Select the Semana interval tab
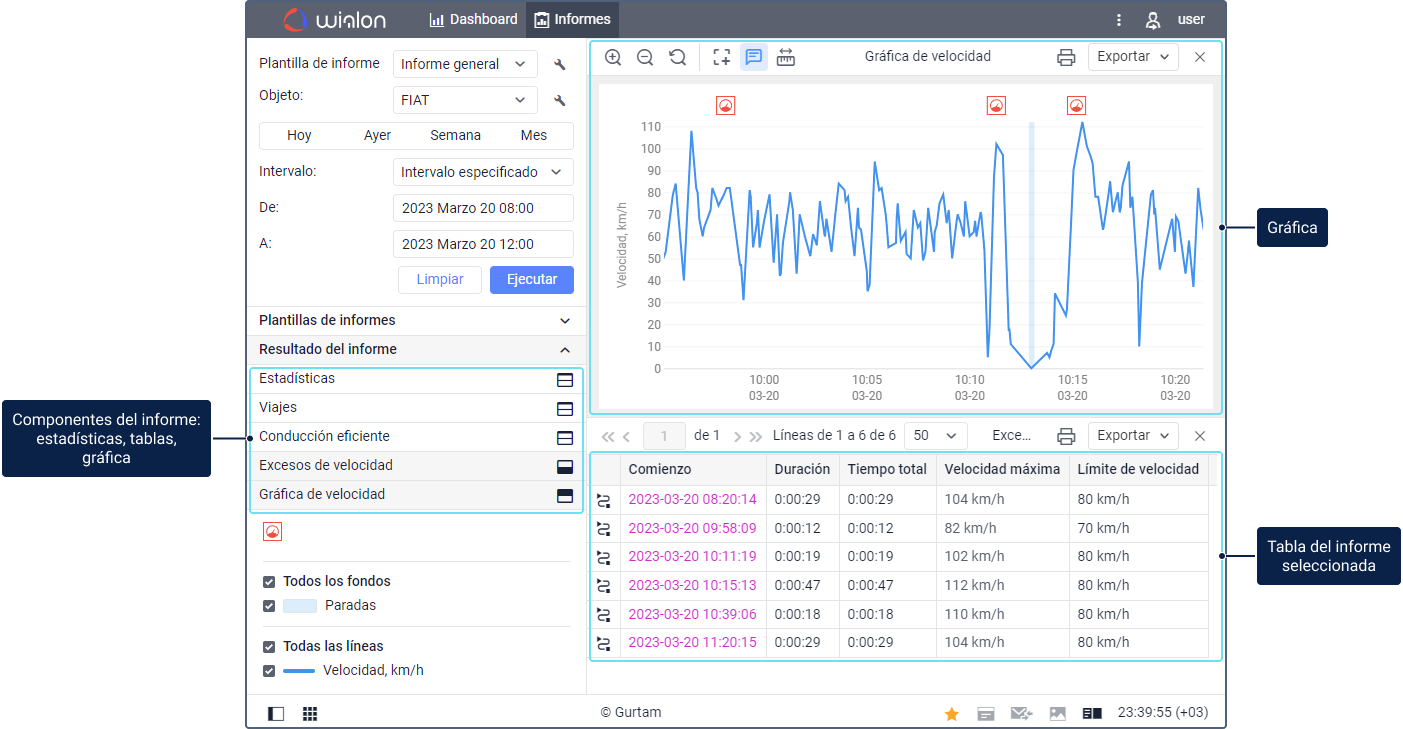1403x729 pixels. click(x=455, y=136)
